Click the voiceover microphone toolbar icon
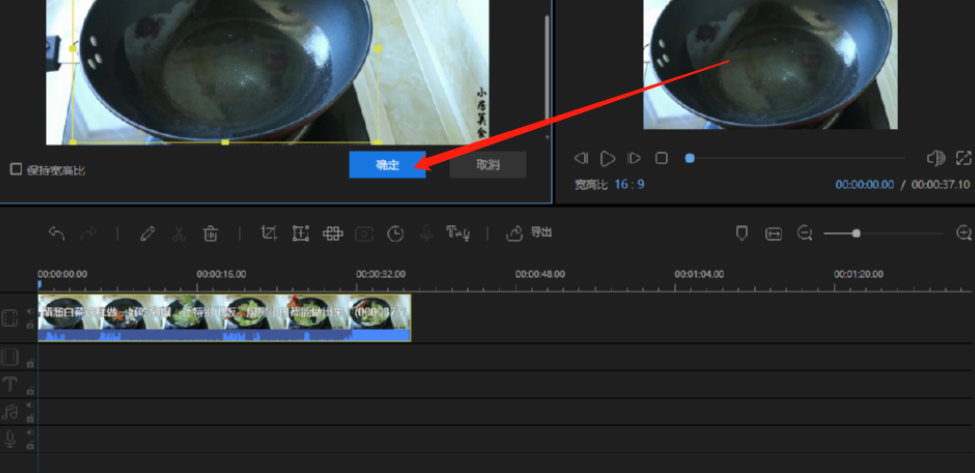This screenshot has height=473, width=975. pos(427,234)
